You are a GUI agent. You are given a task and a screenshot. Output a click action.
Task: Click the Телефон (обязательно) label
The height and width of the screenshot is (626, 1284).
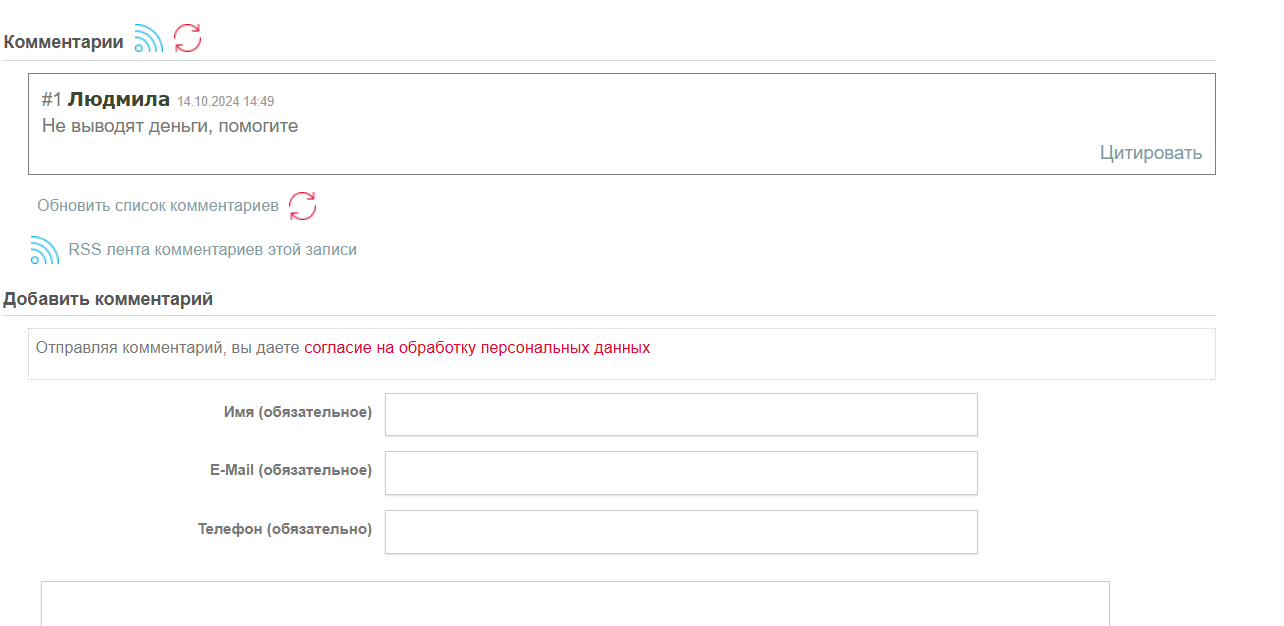point(285,529)
